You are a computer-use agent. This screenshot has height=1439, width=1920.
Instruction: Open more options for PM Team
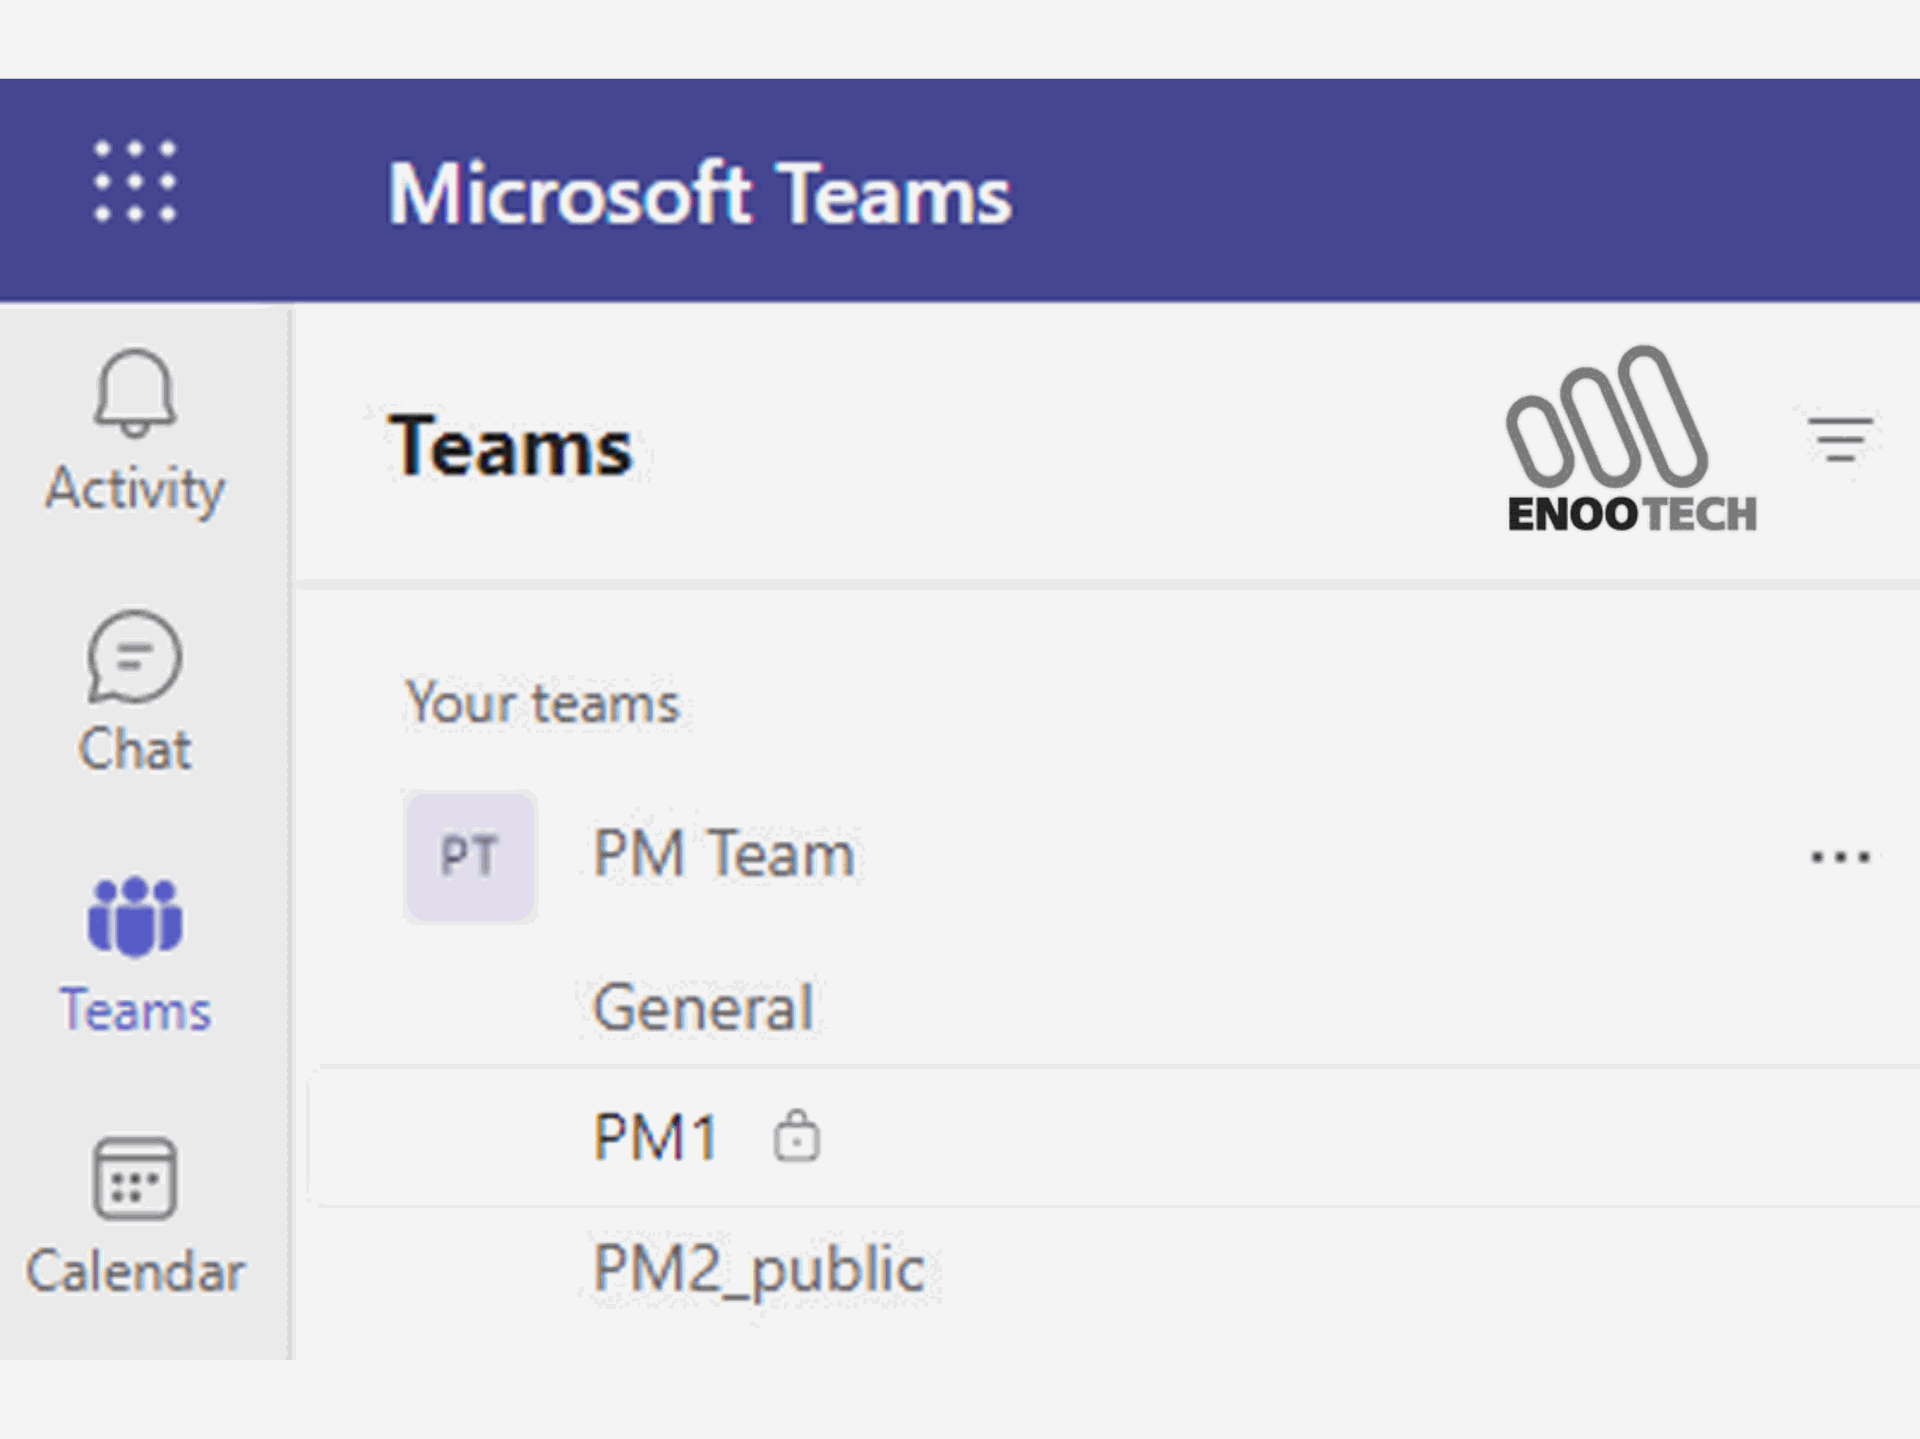tap(1840, 857)
